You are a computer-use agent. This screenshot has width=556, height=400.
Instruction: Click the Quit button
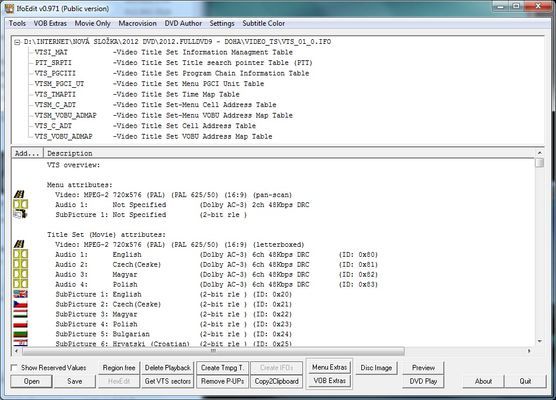point(525,381)
